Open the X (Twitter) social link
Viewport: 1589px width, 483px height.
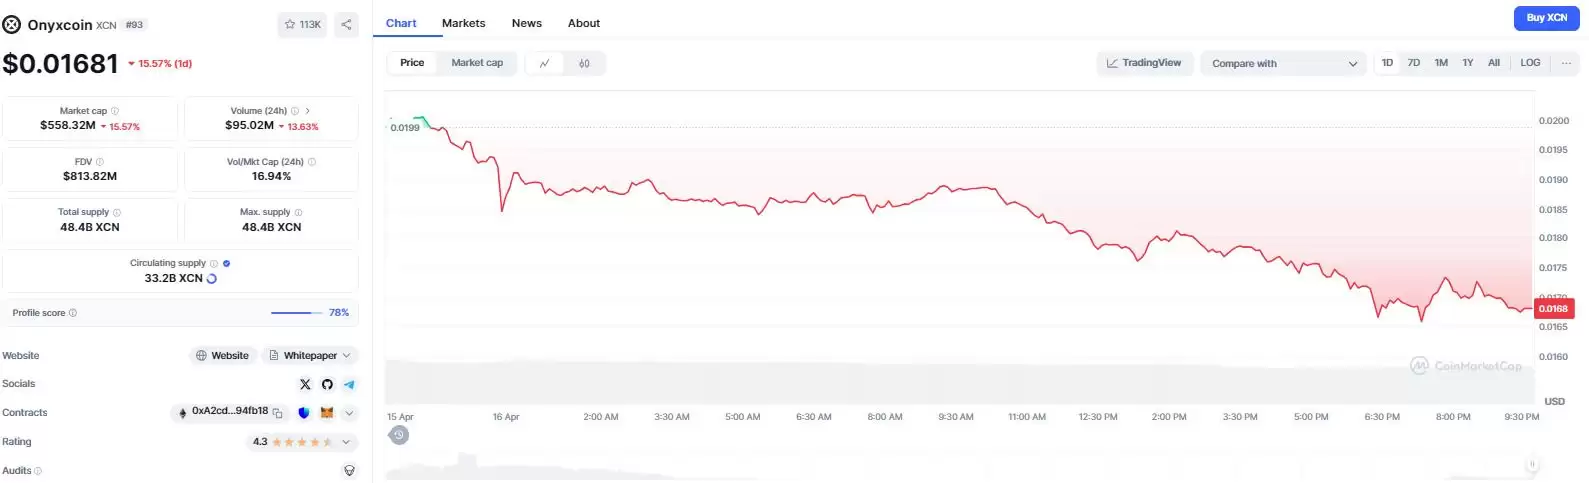click(305, 384)
